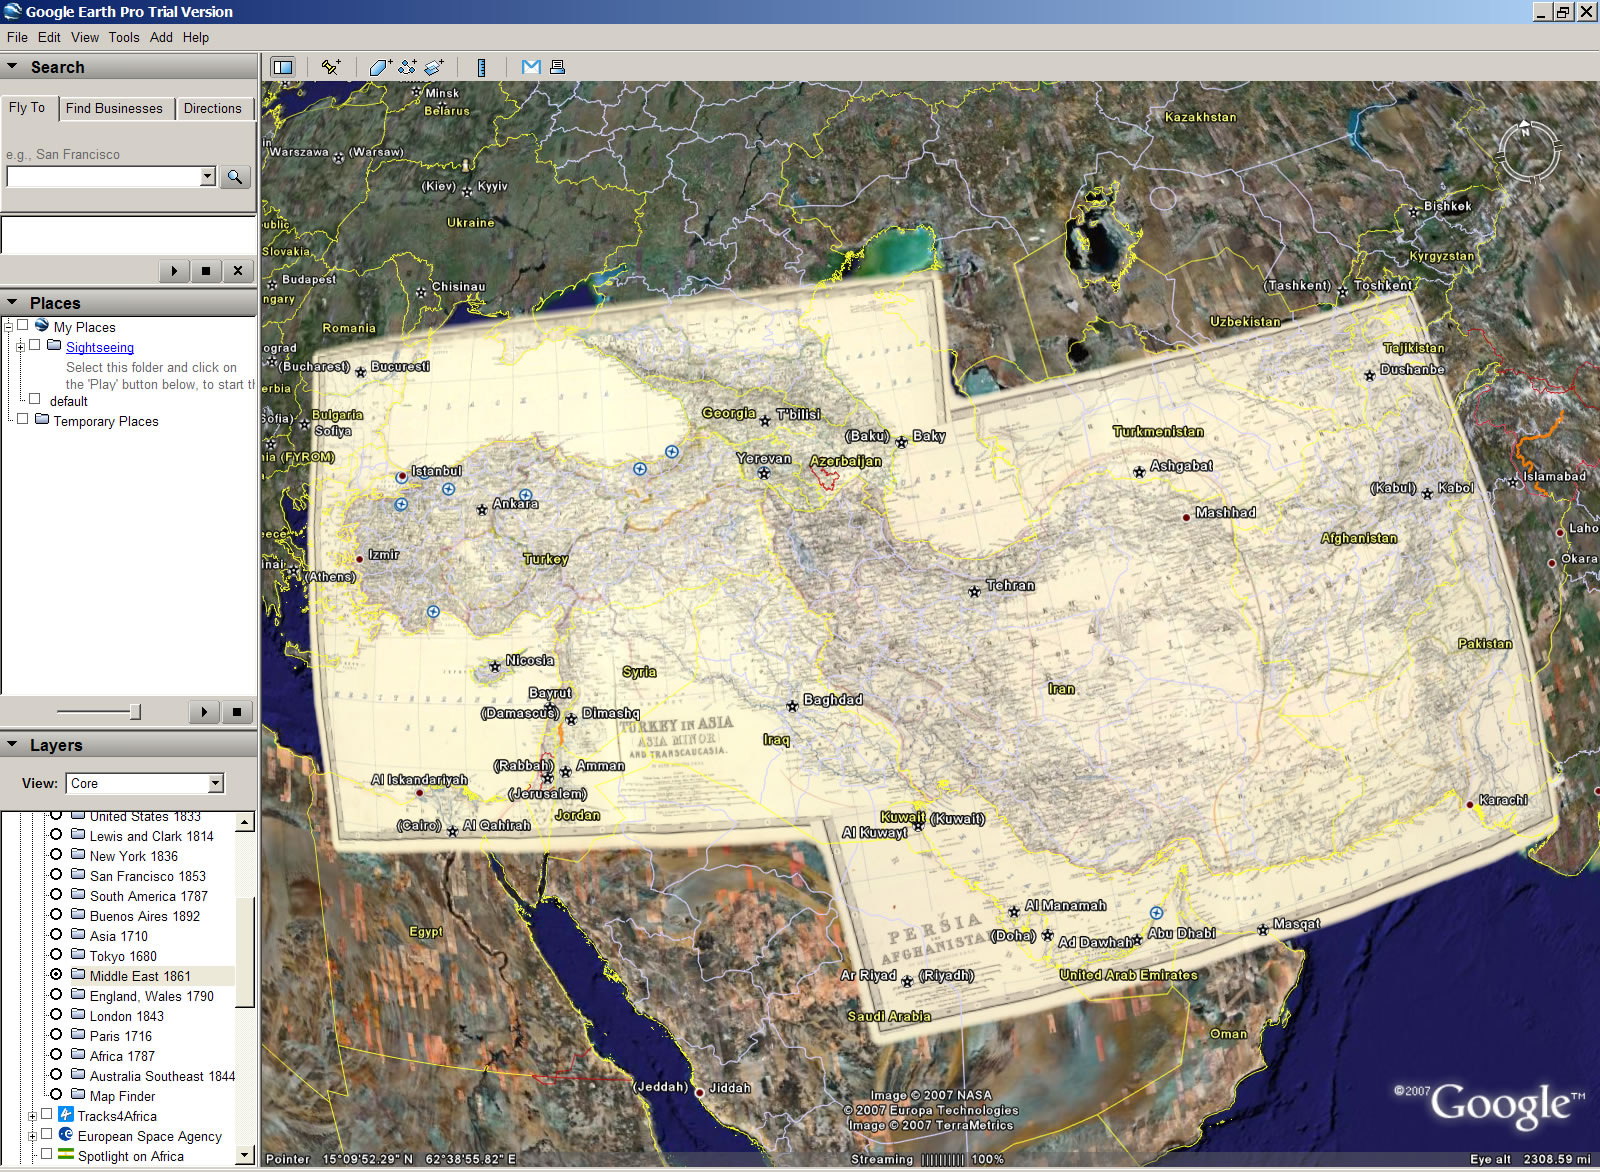The width and height of the screenshot is (1600, 1172).
Task: Open the Add Image Overlay tool
Action: (x=433, y=66)
